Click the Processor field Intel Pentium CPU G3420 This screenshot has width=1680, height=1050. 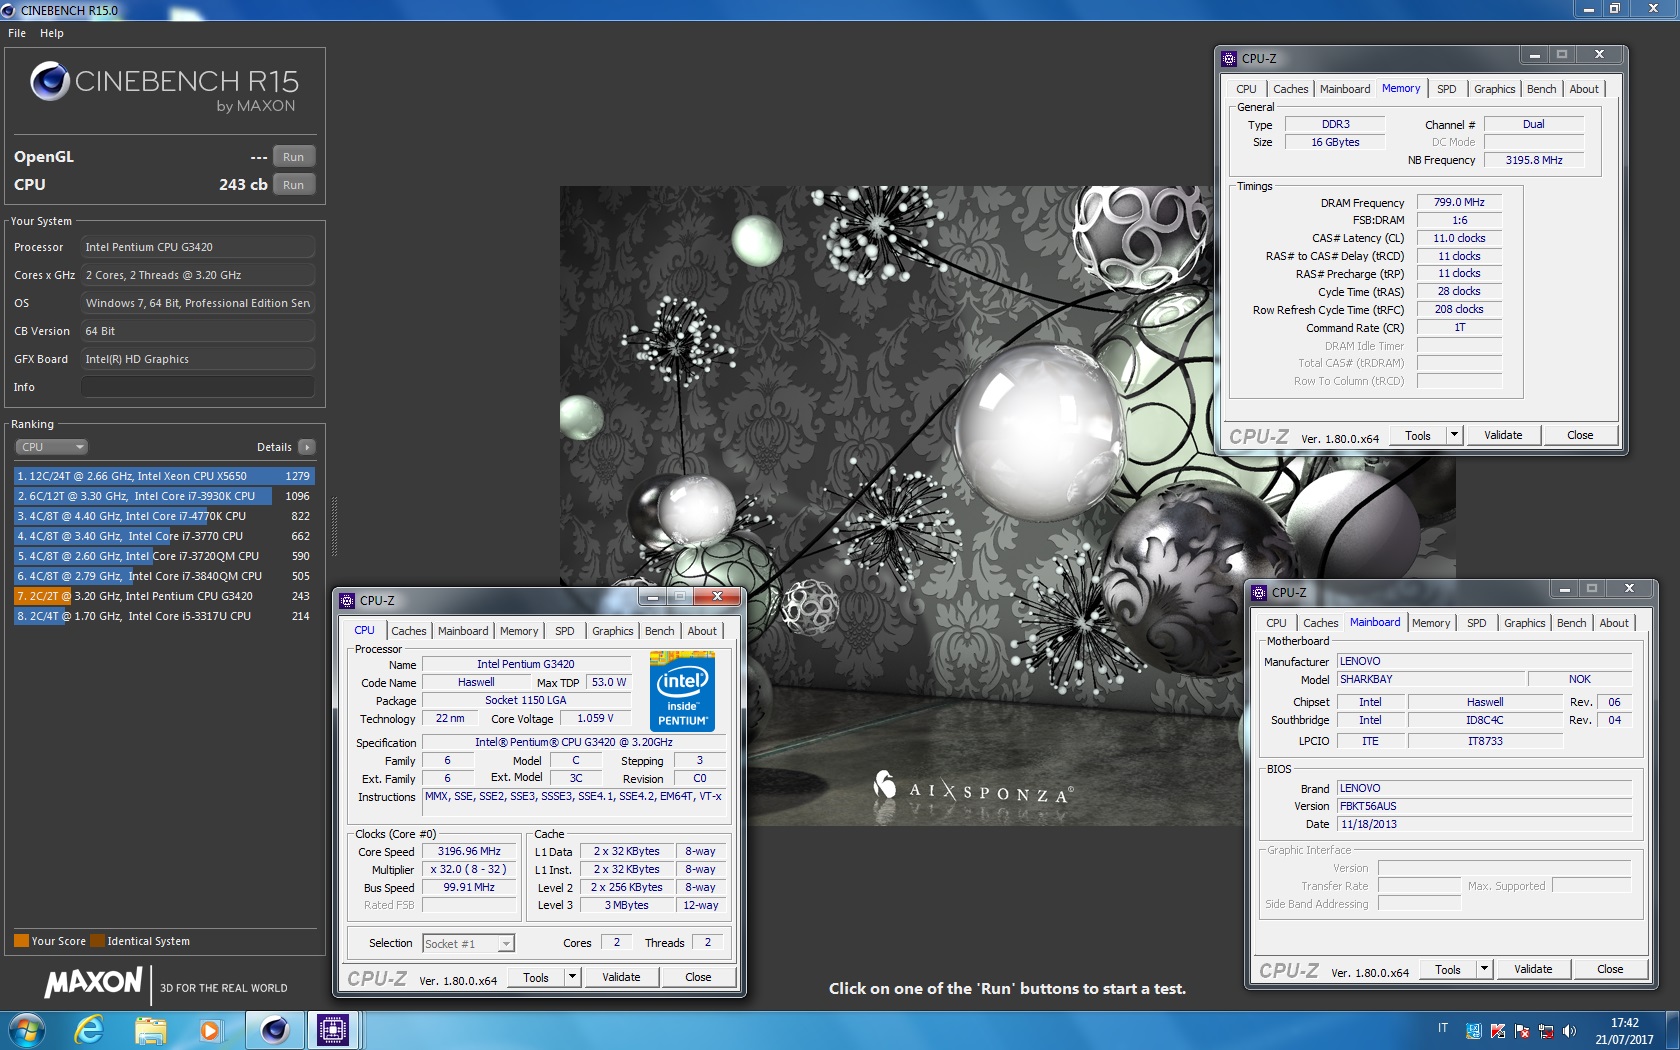click(x=198, y=247)
